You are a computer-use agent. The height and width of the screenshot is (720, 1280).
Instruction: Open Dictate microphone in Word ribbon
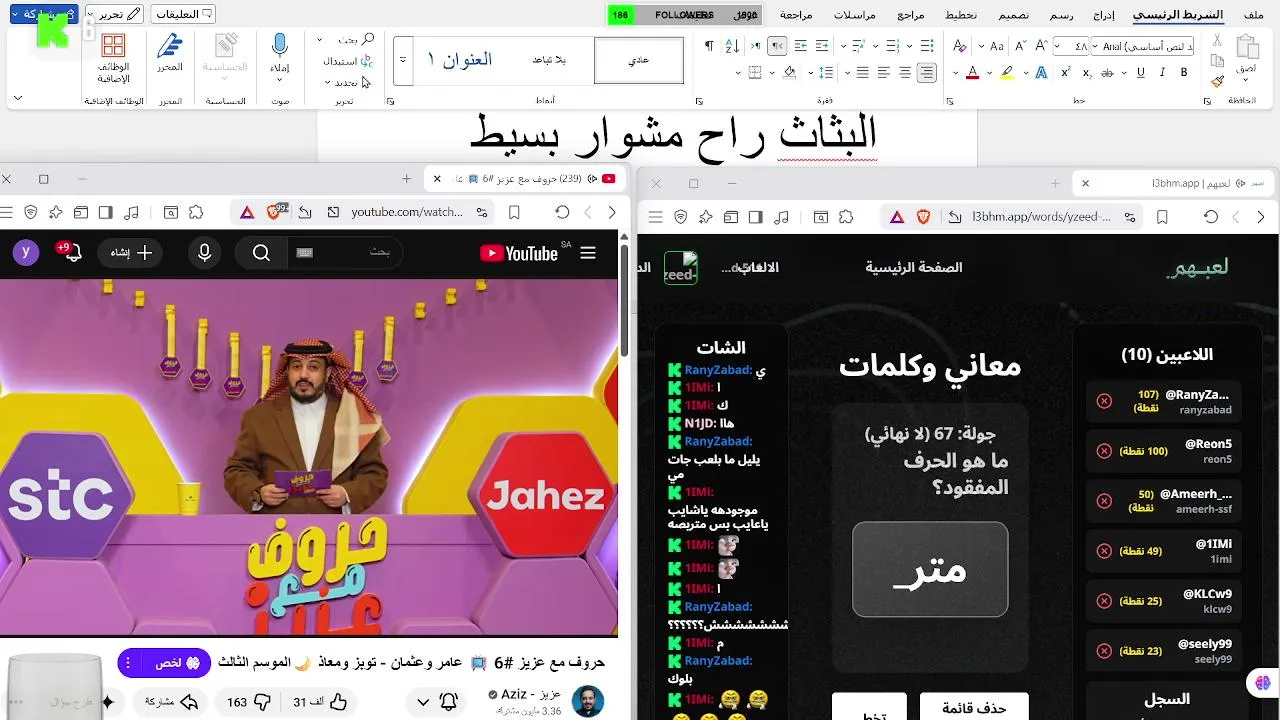(280, 52)
